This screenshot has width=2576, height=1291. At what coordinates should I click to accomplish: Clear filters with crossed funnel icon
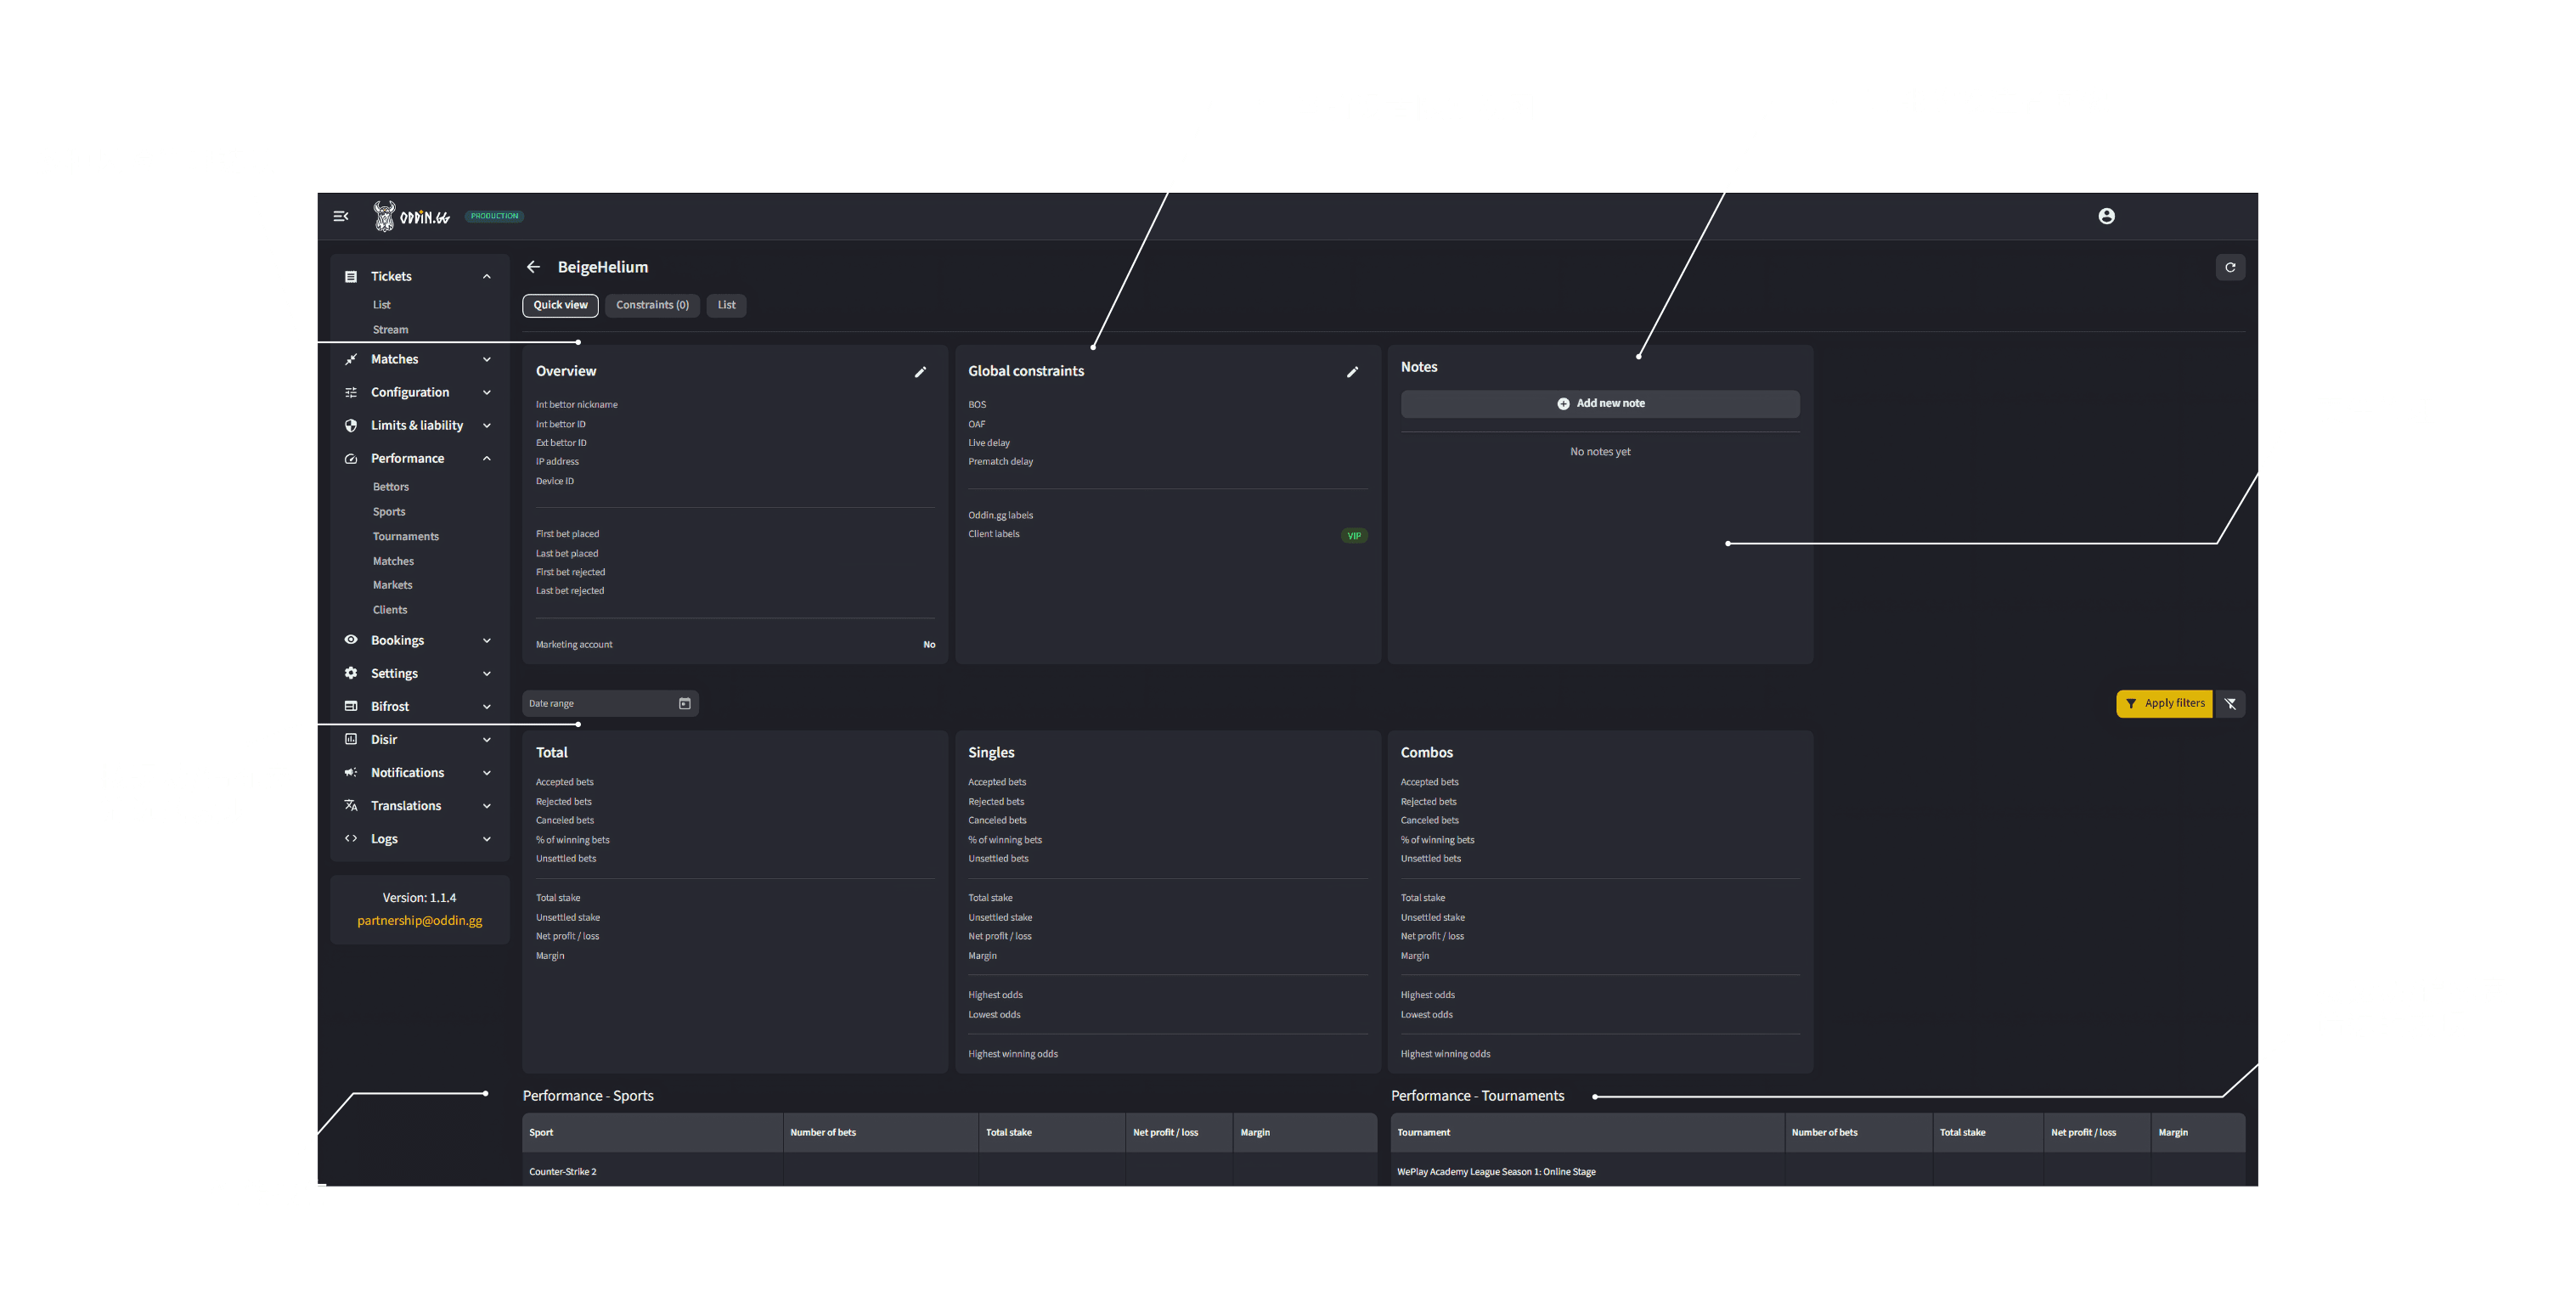[2230, 704]
